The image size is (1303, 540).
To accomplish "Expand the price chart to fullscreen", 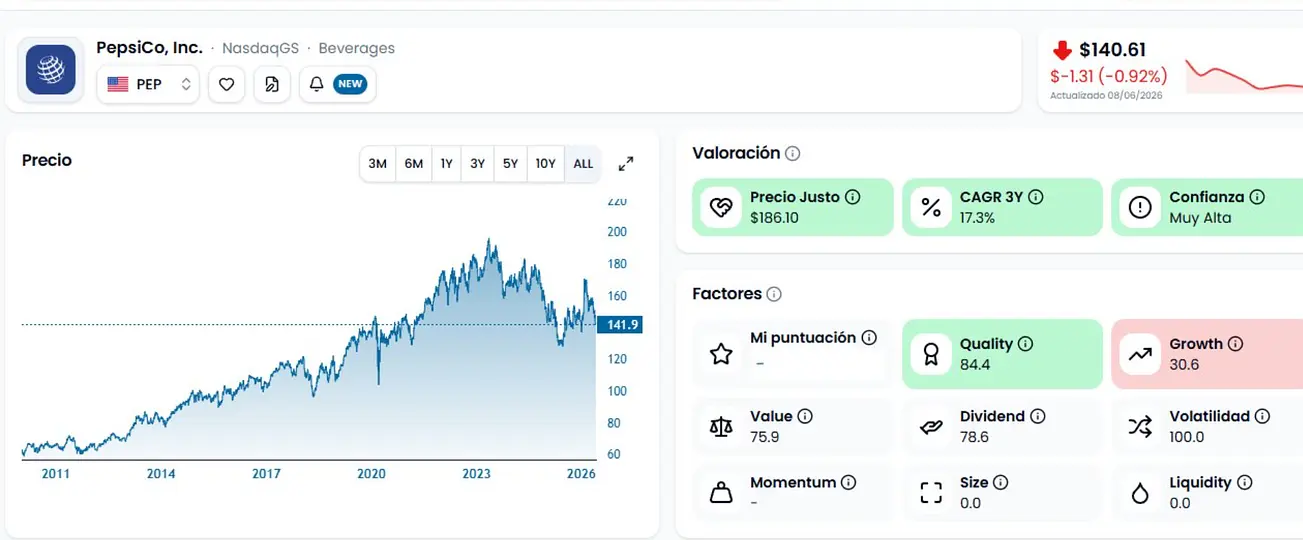I will coord(626,164).
